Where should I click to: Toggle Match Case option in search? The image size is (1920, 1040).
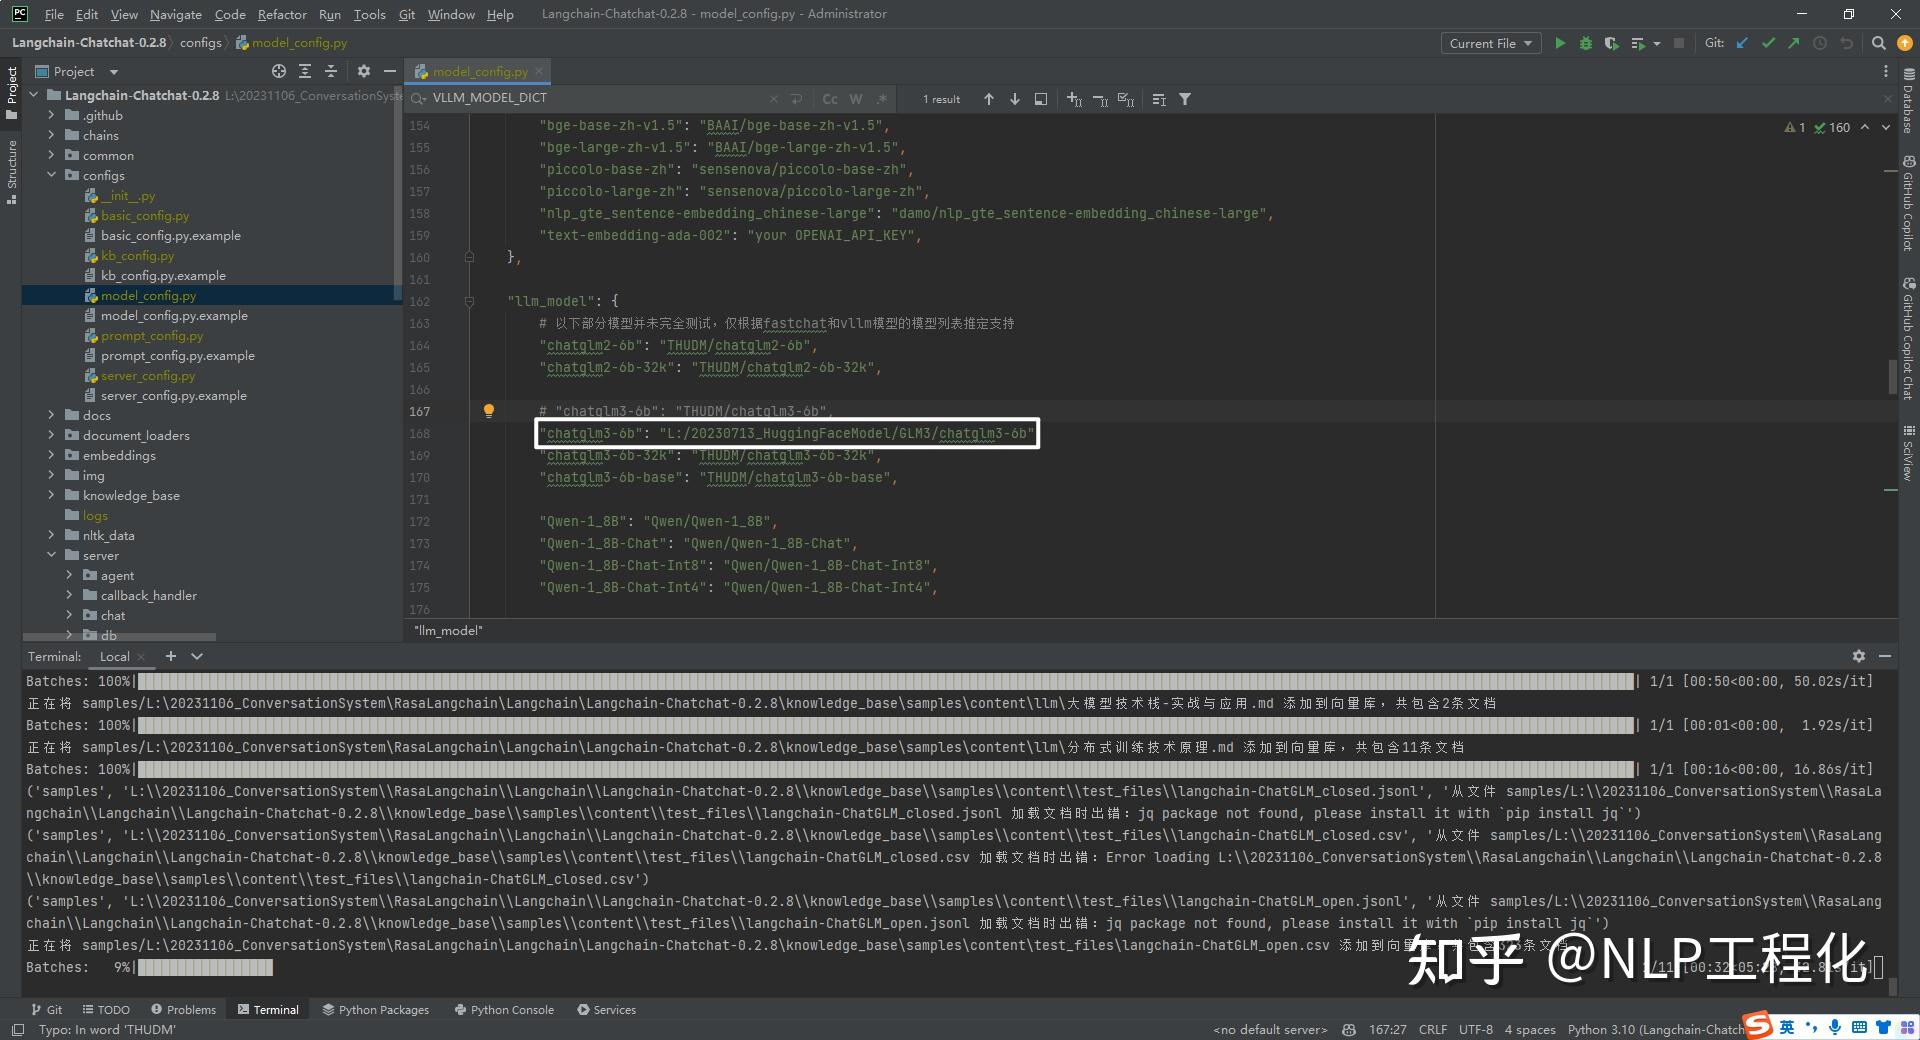tap(830, 99)
